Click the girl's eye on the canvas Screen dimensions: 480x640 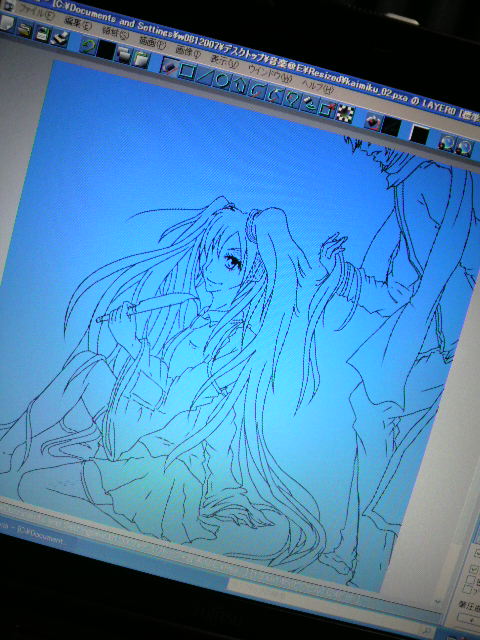233,260
